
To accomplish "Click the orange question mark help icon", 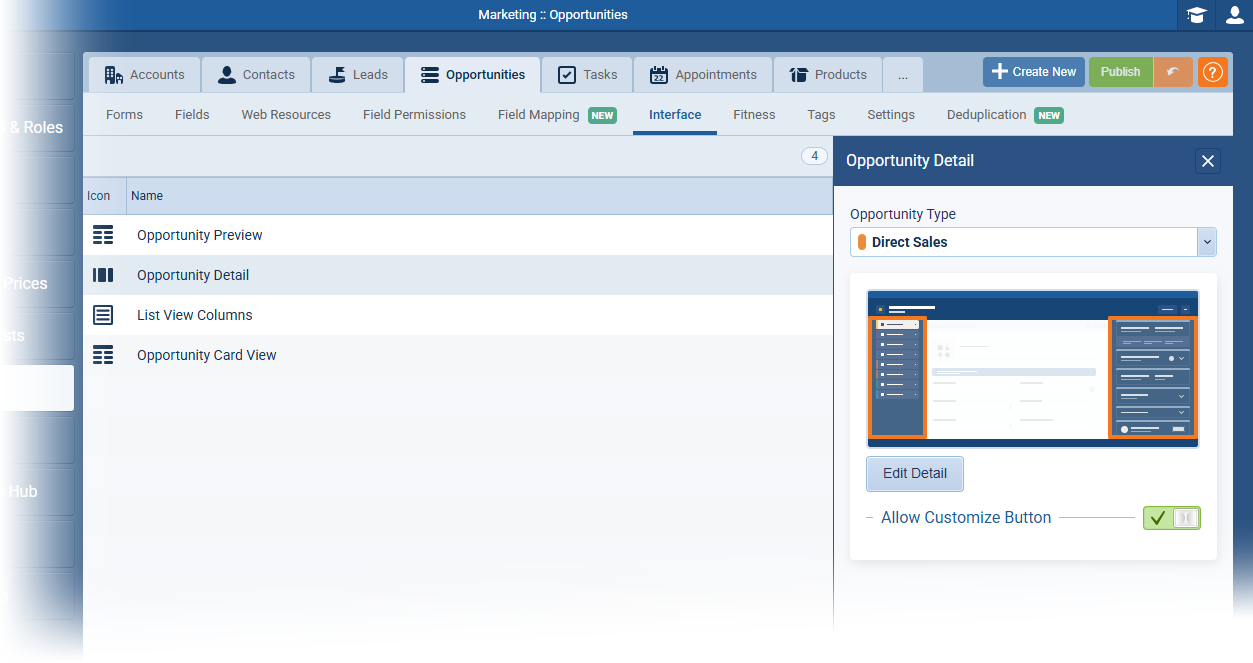I will pos(1212,72).
